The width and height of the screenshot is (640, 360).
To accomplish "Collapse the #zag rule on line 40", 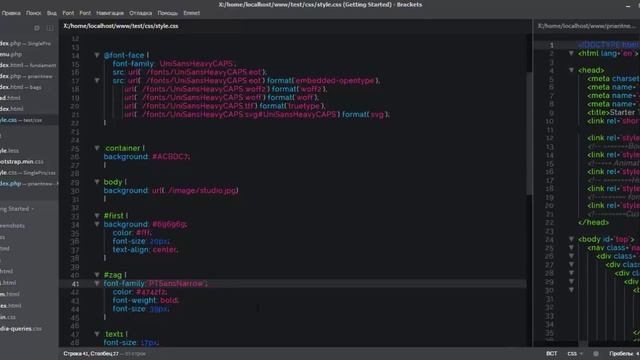I will click(x=97, y=275).
